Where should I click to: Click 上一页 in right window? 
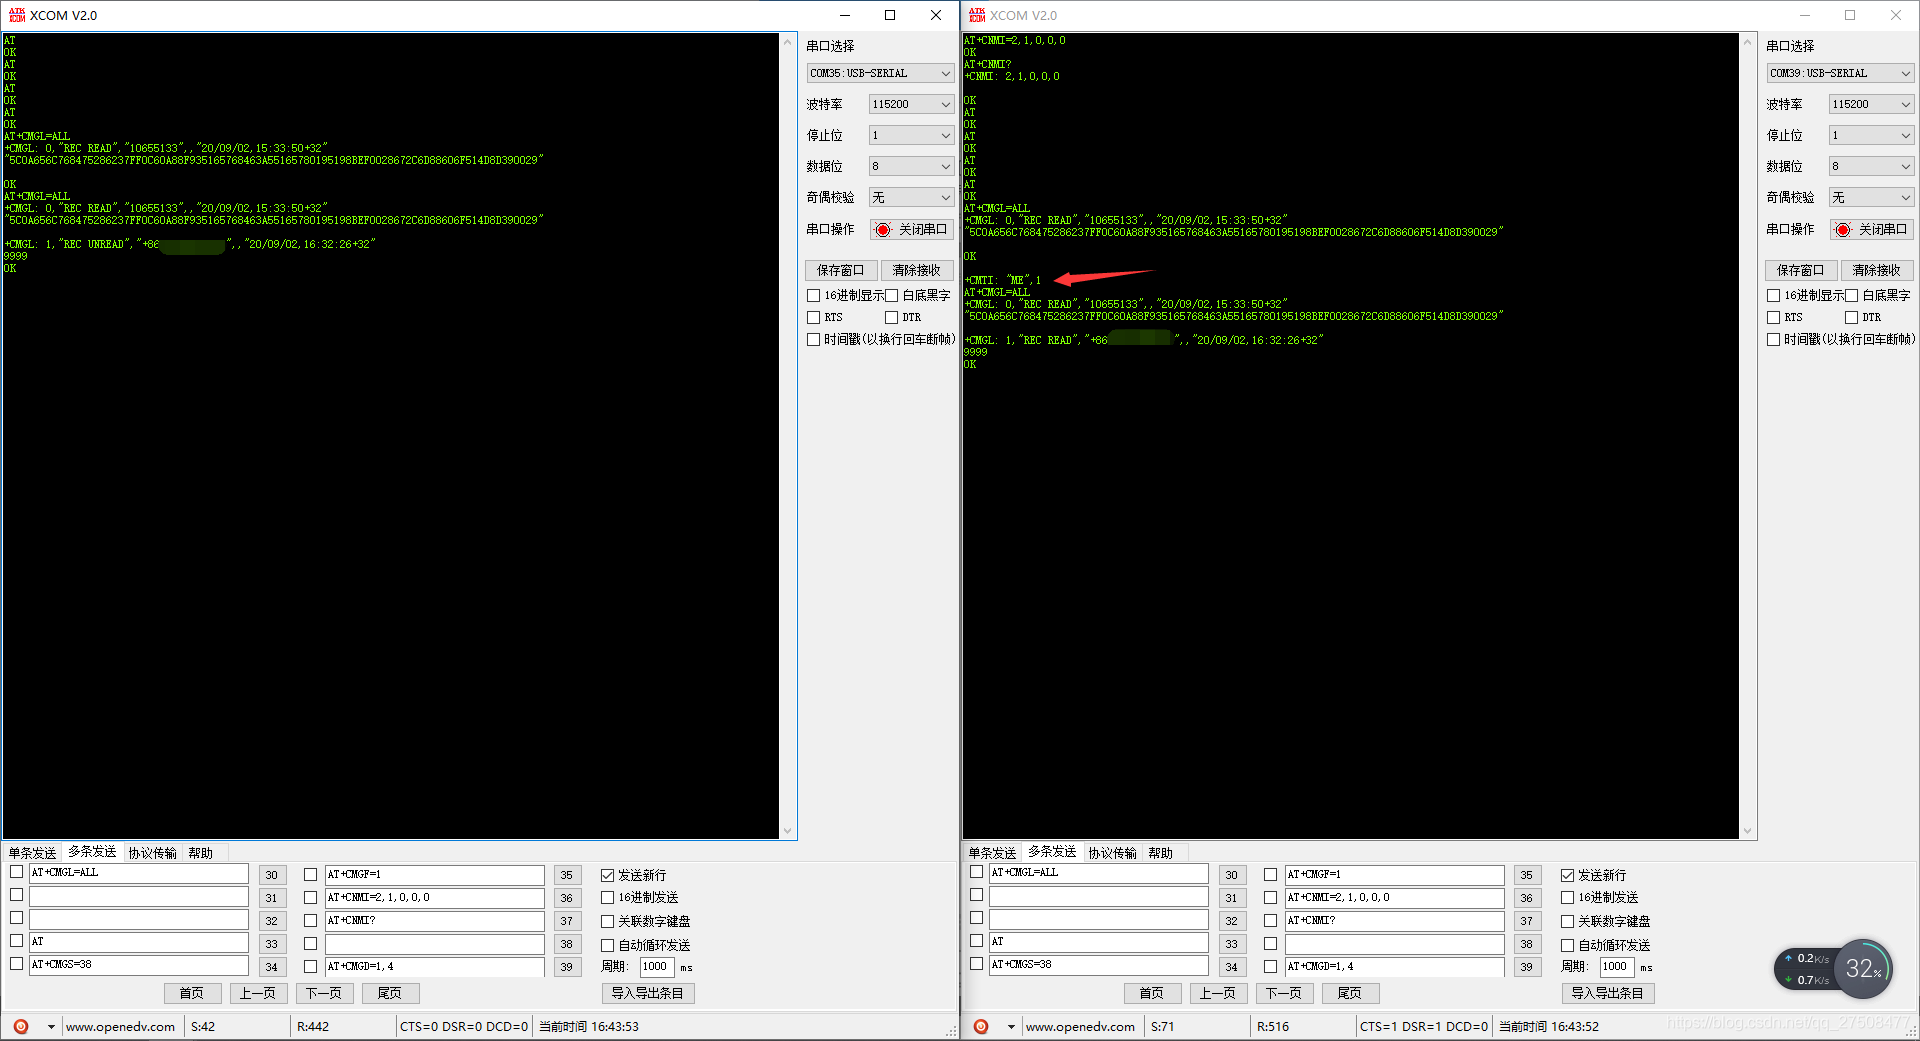pyautogui.click(x=1218, y=993)
